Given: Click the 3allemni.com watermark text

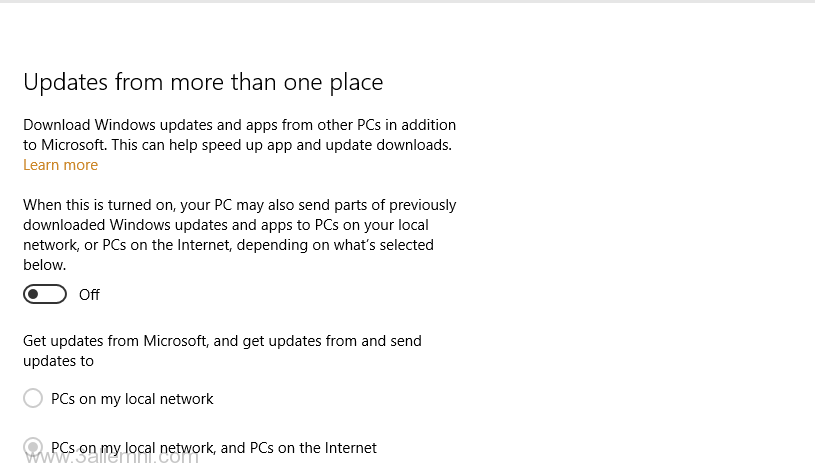Looking at the screenshot, I should [112, 458].
